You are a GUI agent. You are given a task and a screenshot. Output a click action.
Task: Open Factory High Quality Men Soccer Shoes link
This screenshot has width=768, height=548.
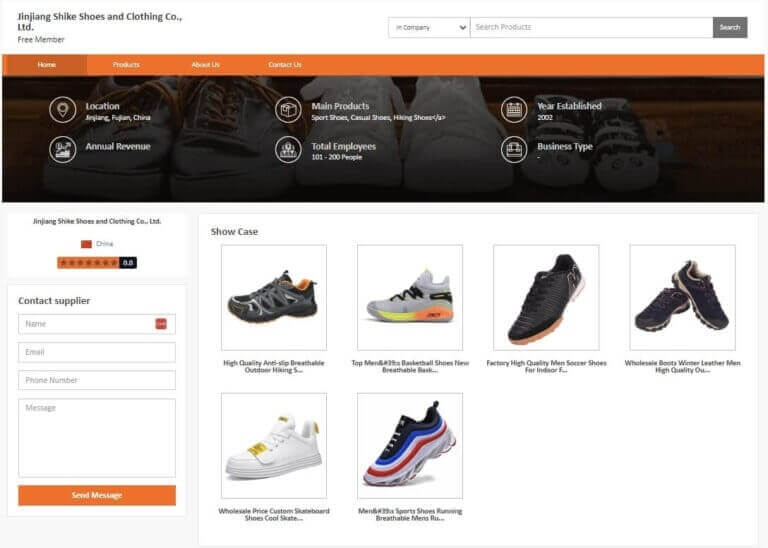[546, 366]
